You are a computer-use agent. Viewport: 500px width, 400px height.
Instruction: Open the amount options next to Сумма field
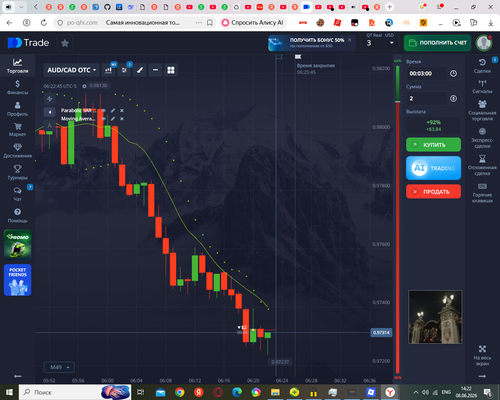[x=453, y=98]
